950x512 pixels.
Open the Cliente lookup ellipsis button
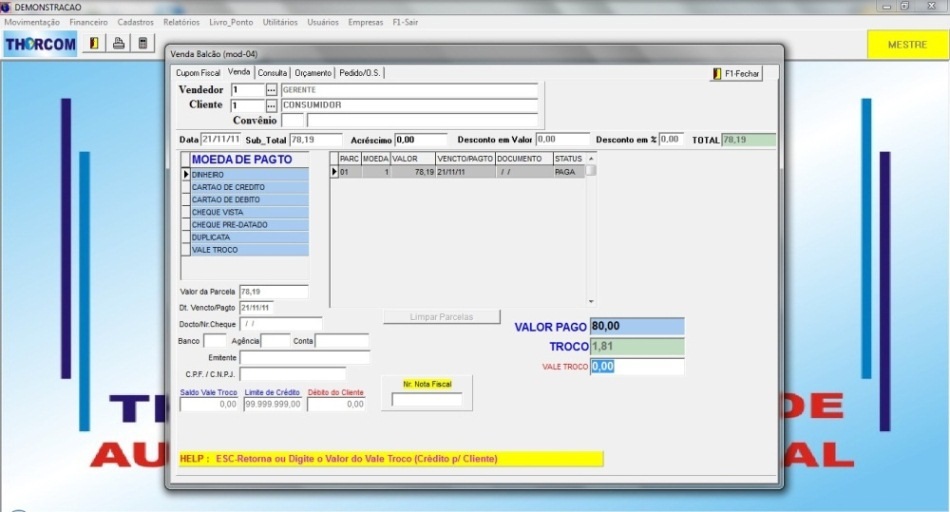[270, 105]
